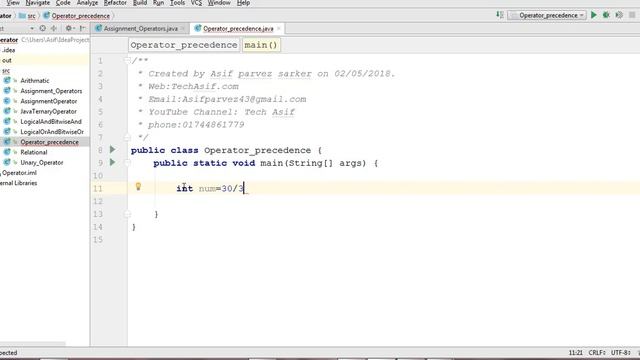Select Assignment_Operators in project tree
Viewport: 640px width, 360px height.
coord(51,91)
